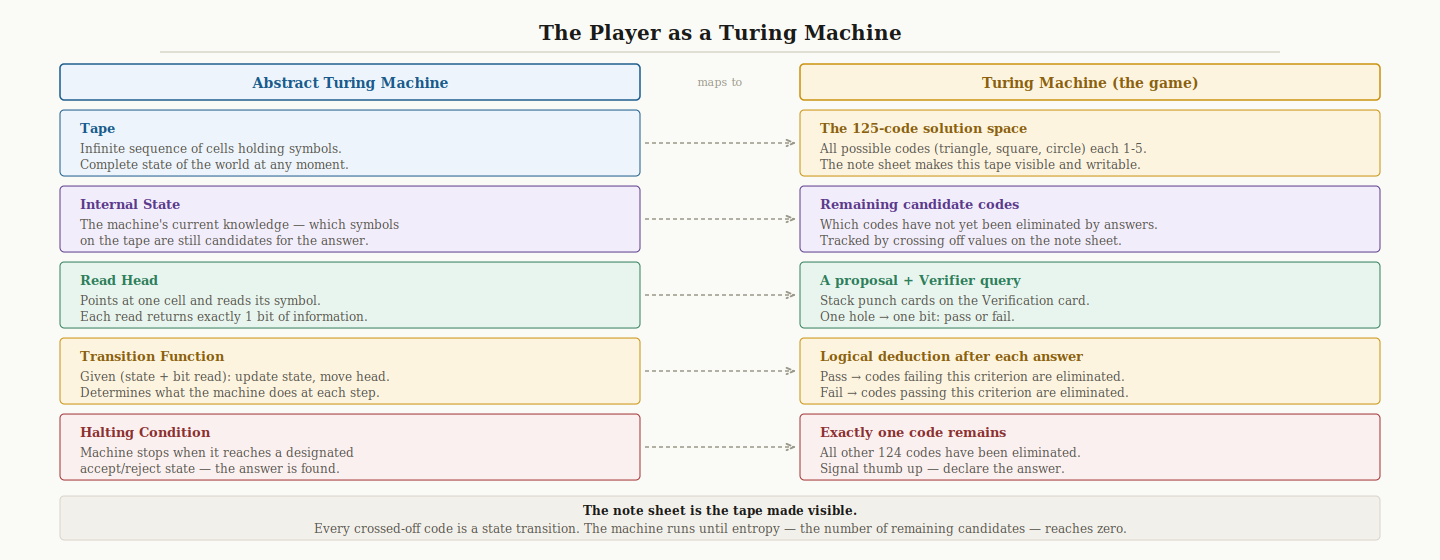Select the Read Head card
1440x560 pixels.
(350, 295)
